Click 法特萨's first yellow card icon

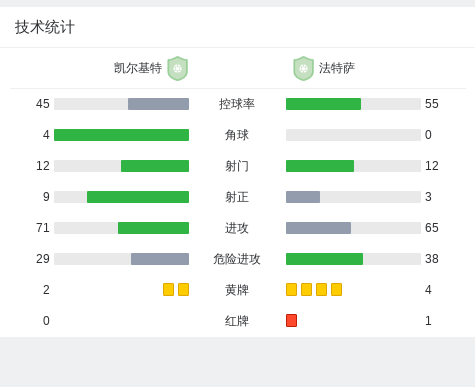291,290
